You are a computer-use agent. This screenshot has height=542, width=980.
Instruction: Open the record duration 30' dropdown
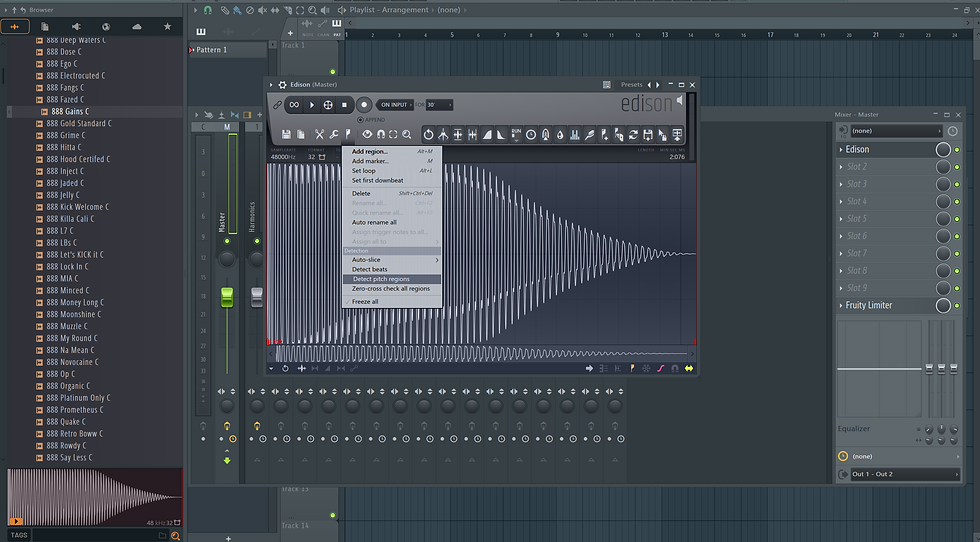point(439,105)
